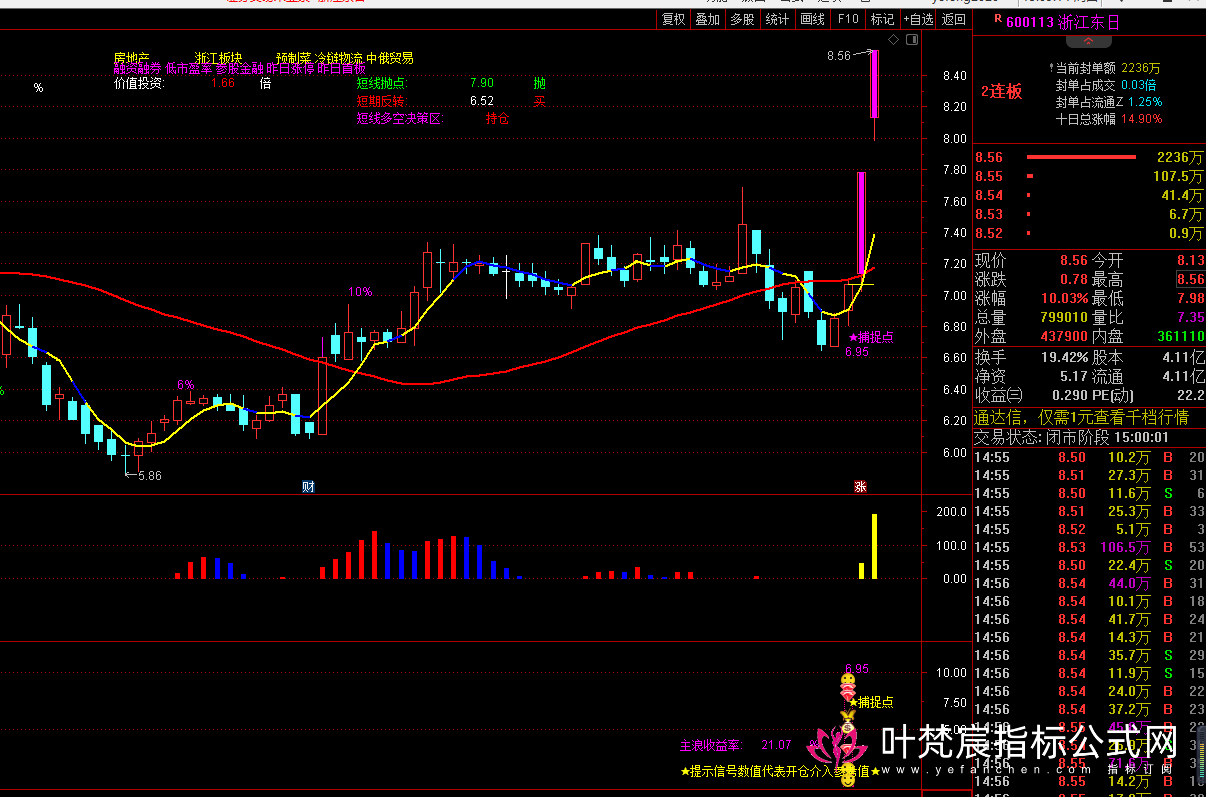The width and height of the screenshot is (1206, 797).
Task: Select the 多股 multi-stock view
Action: pos(742,19)
